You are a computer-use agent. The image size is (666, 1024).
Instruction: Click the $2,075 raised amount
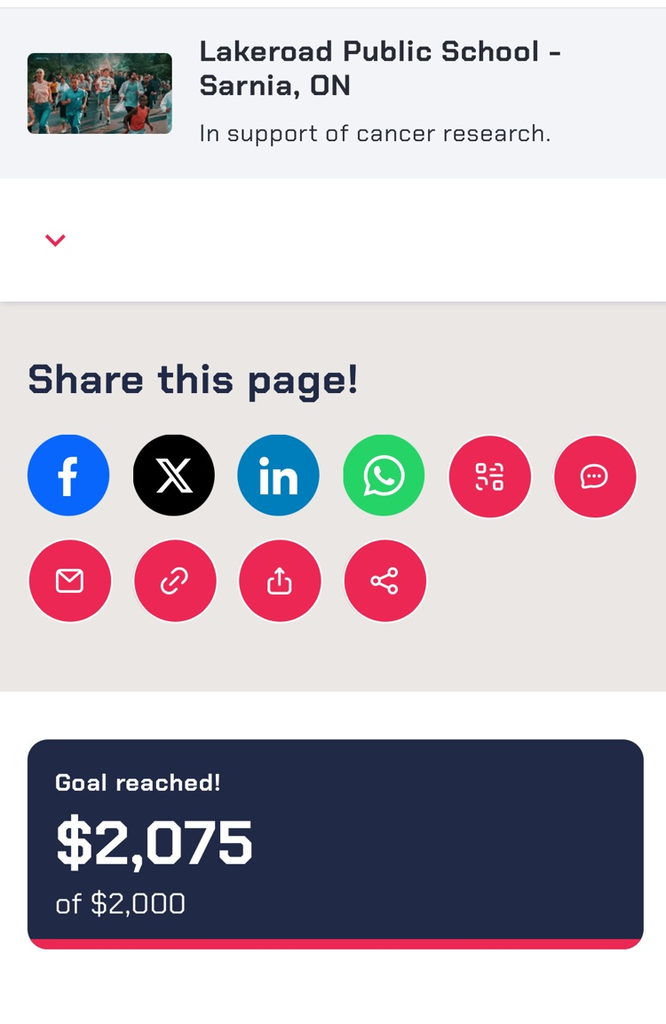click(x=154, y=843)
